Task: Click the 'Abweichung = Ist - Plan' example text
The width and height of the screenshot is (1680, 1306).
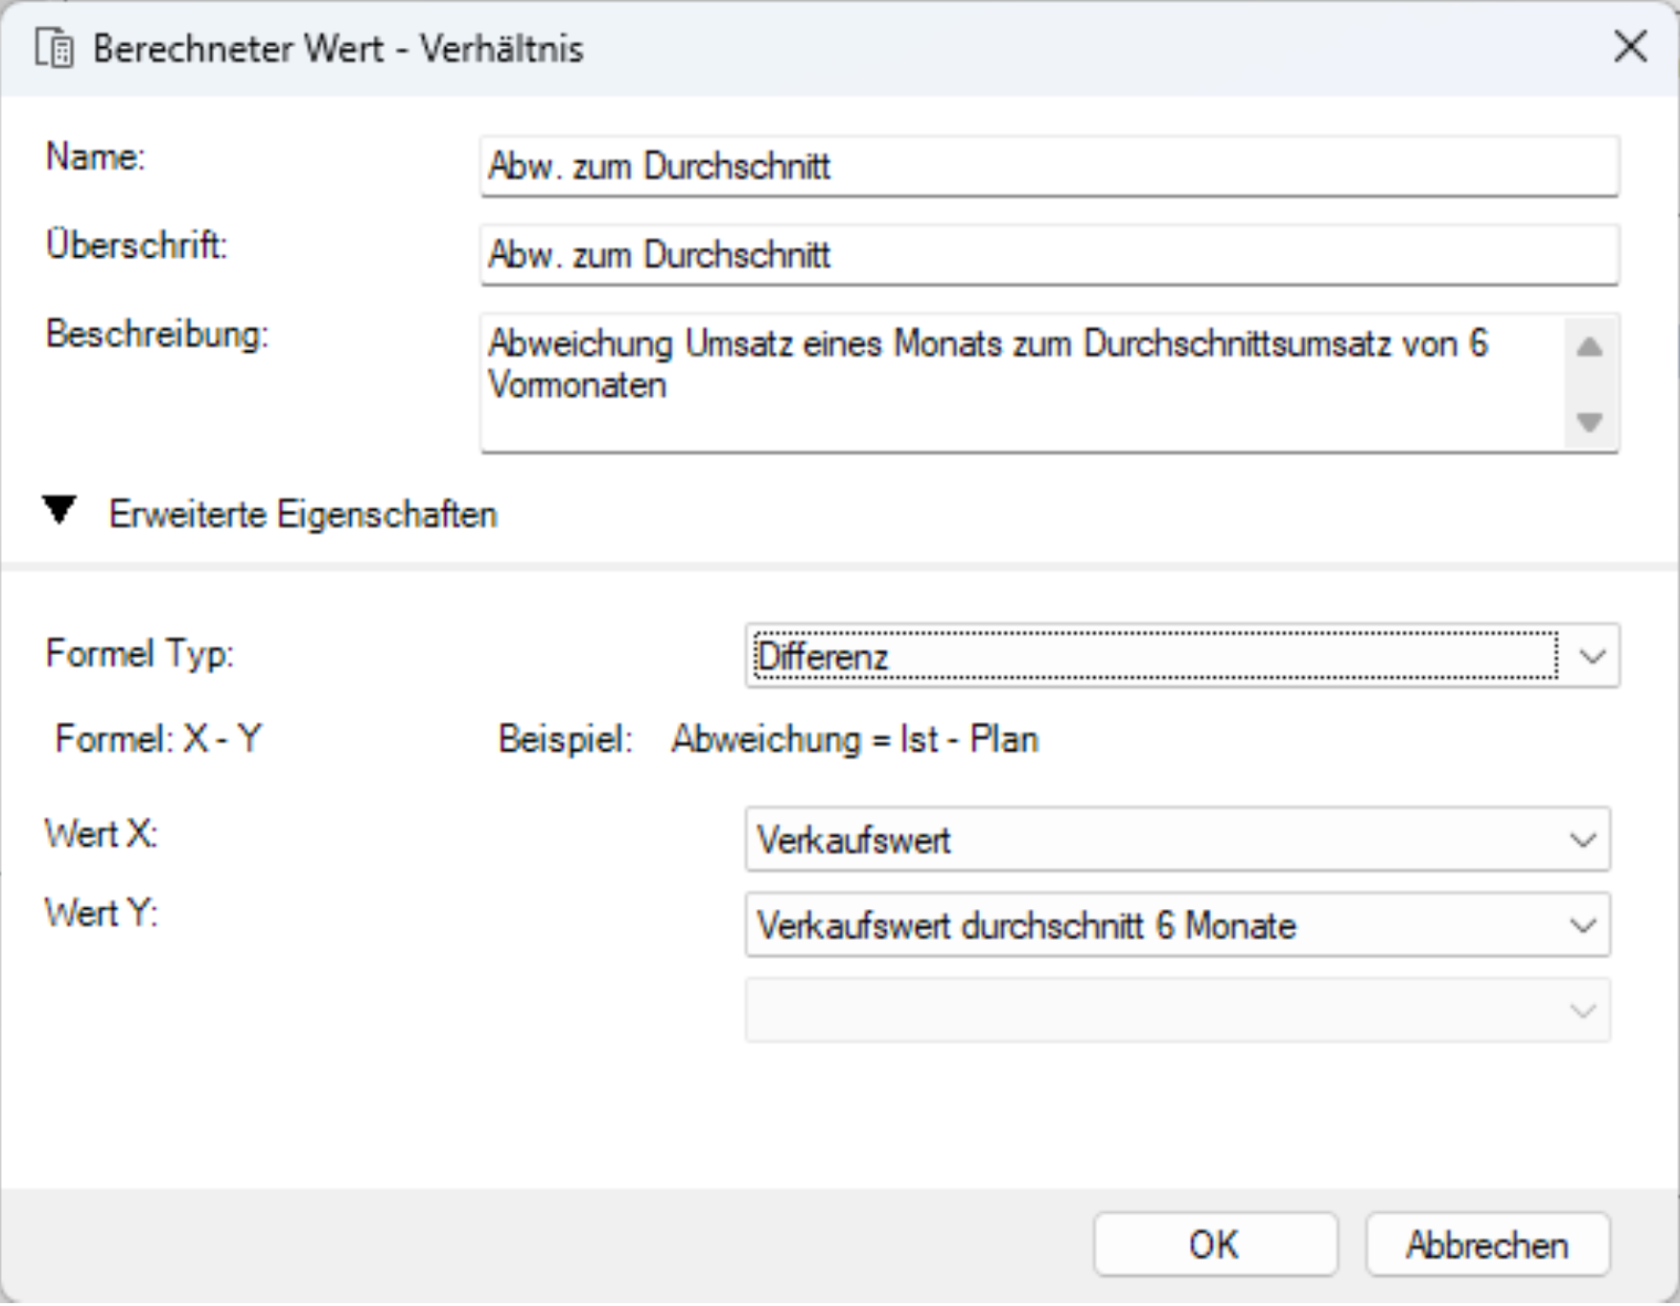Action: coord(855,739)
